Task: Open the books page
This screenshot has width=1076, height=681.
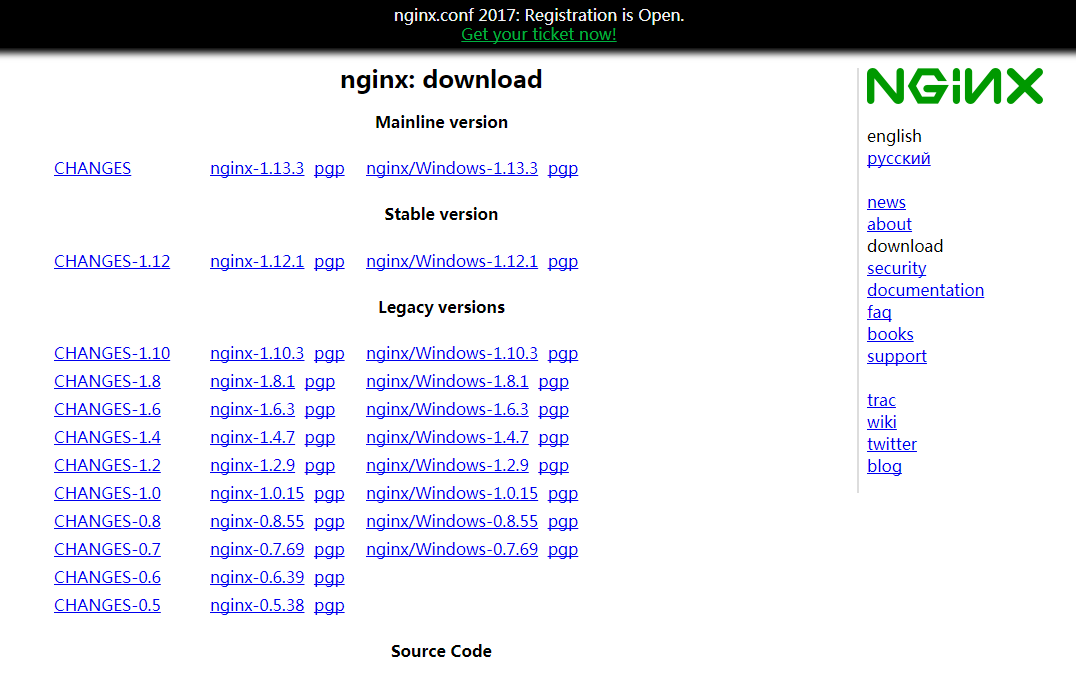Action: coord(890,335)
